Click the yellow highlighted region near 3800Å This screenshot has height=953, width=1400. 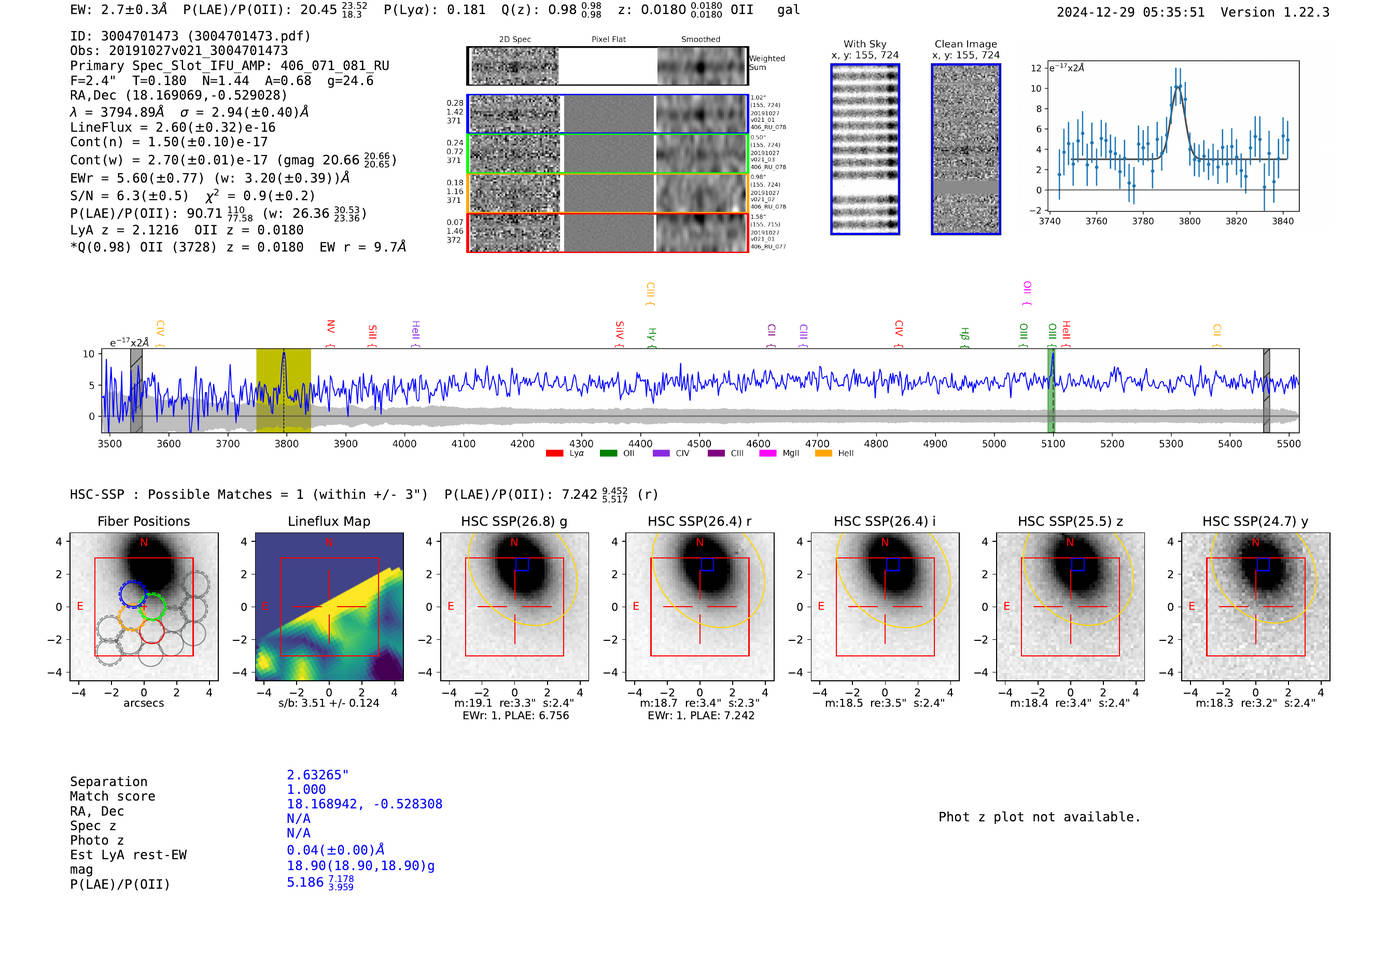point(283,390)
